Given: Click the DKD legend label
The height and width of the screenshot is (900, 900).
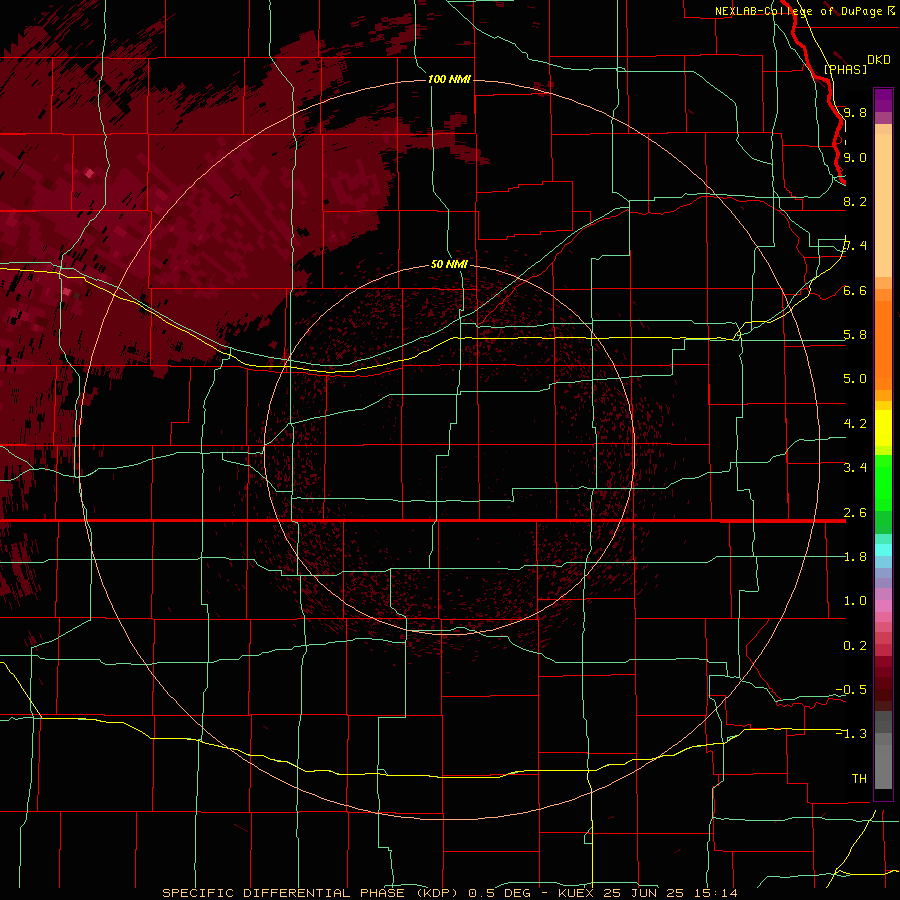Looking at the screenshot, I should (x=879, y=60).
